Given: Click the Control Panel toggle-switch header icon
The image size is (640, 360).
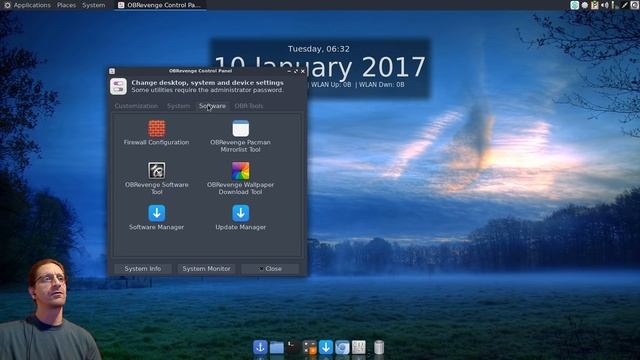Looking at the screenshot, I should [118, 86].
